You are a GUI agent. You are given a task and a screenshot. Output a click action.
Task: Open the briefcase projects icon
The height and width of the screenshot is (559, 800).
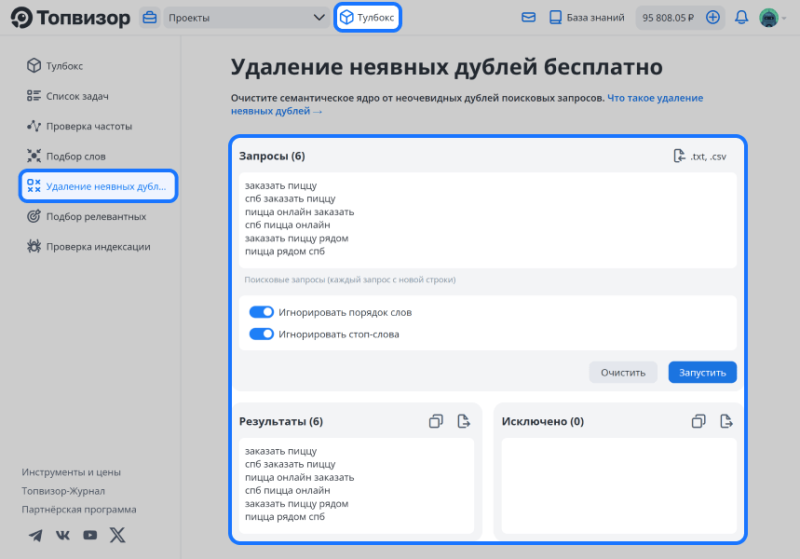[149, 17]
